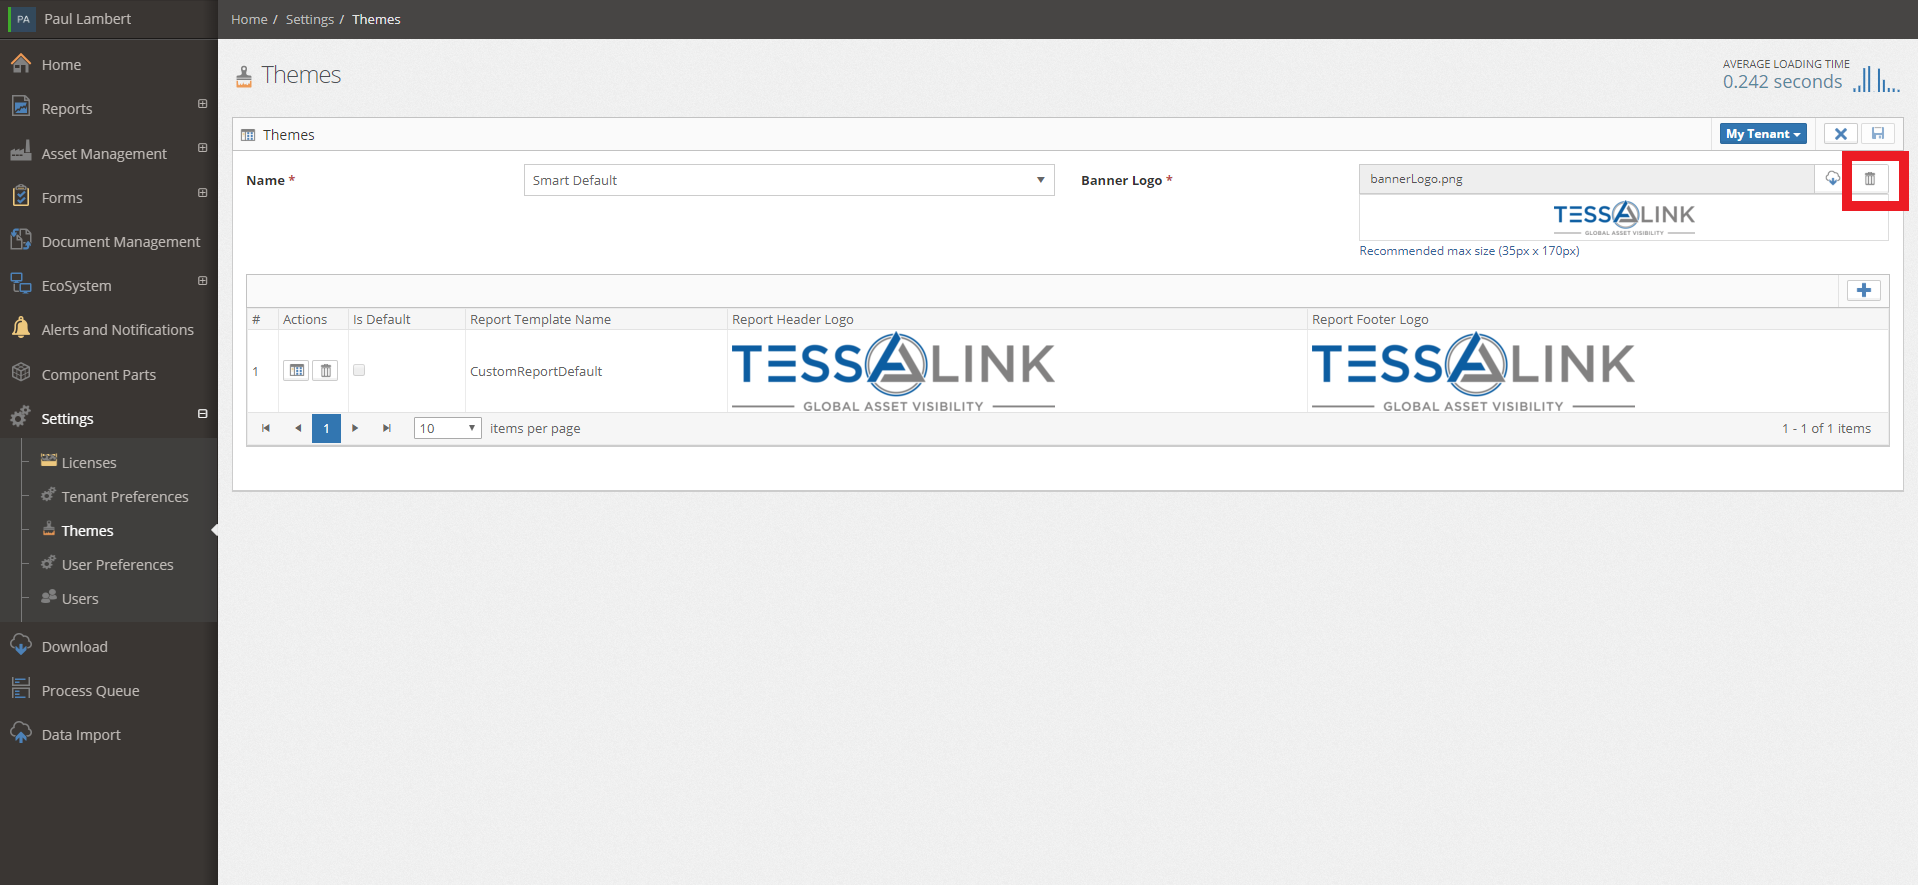Viewport: 1918px width, 885px height.
Task: Click the Download cloud icon
Action: 21,645
